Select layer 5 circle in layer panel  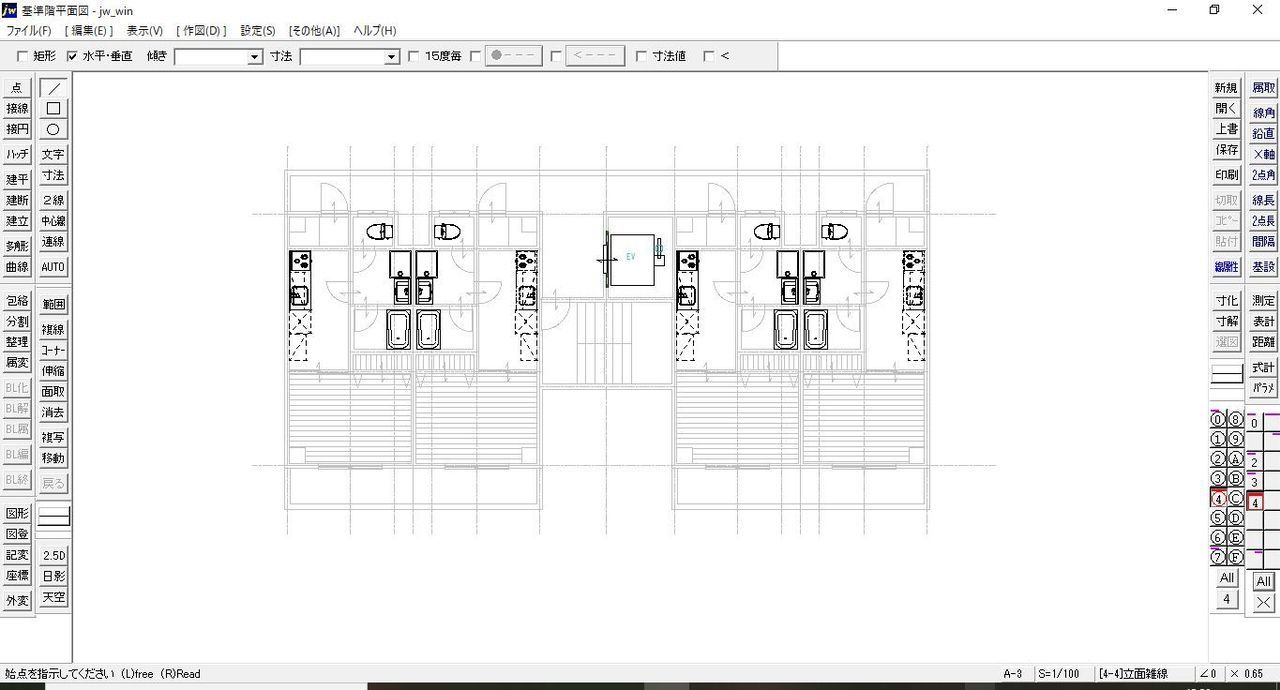point(1218,518)
